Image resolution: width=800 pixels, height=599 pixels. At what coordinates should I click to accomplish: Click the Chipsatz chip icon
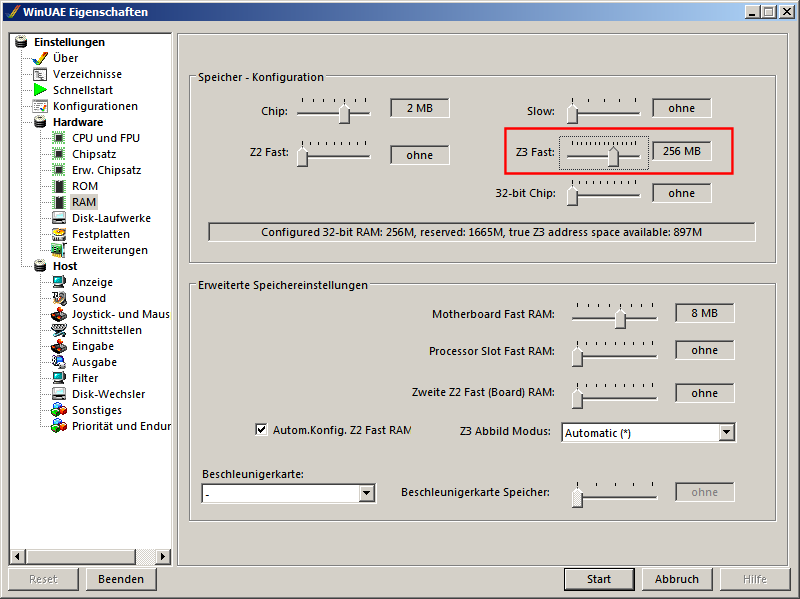pyautogui.click(x=59, y=154)
